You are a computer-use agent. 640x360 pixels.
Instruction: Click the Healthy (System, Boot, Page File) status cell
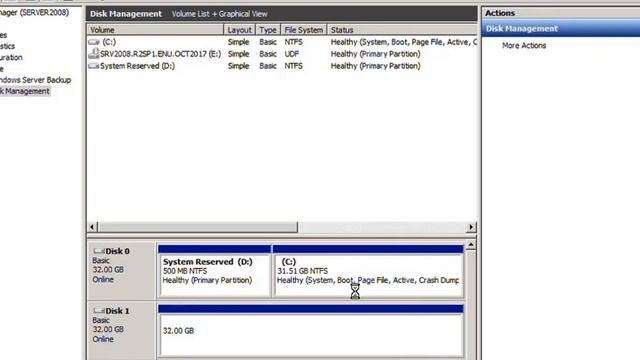click(x=403, y=42)
